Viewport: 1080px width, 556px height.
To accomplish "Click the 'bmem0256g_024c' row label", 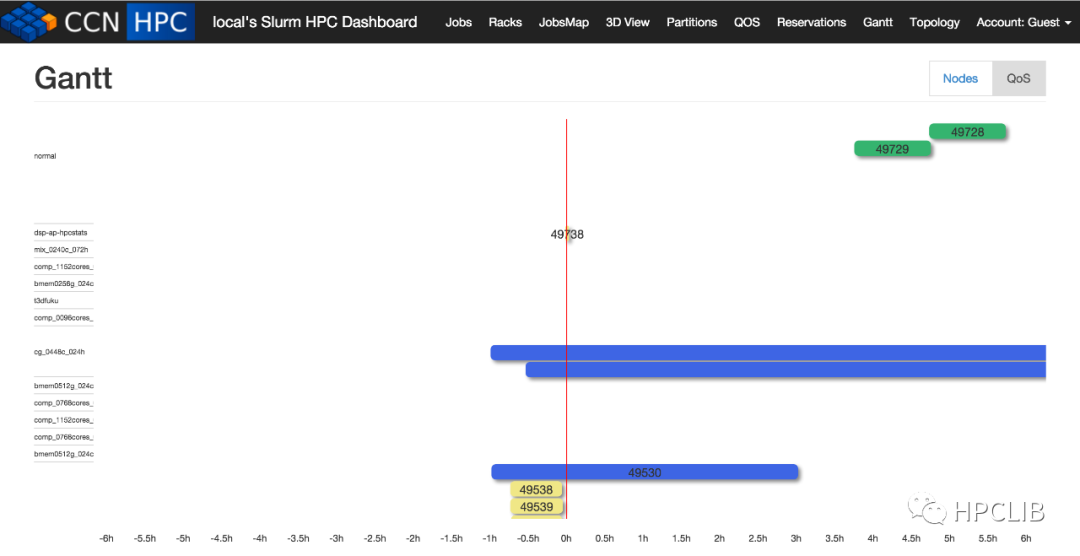I will (x=63, y=284).
